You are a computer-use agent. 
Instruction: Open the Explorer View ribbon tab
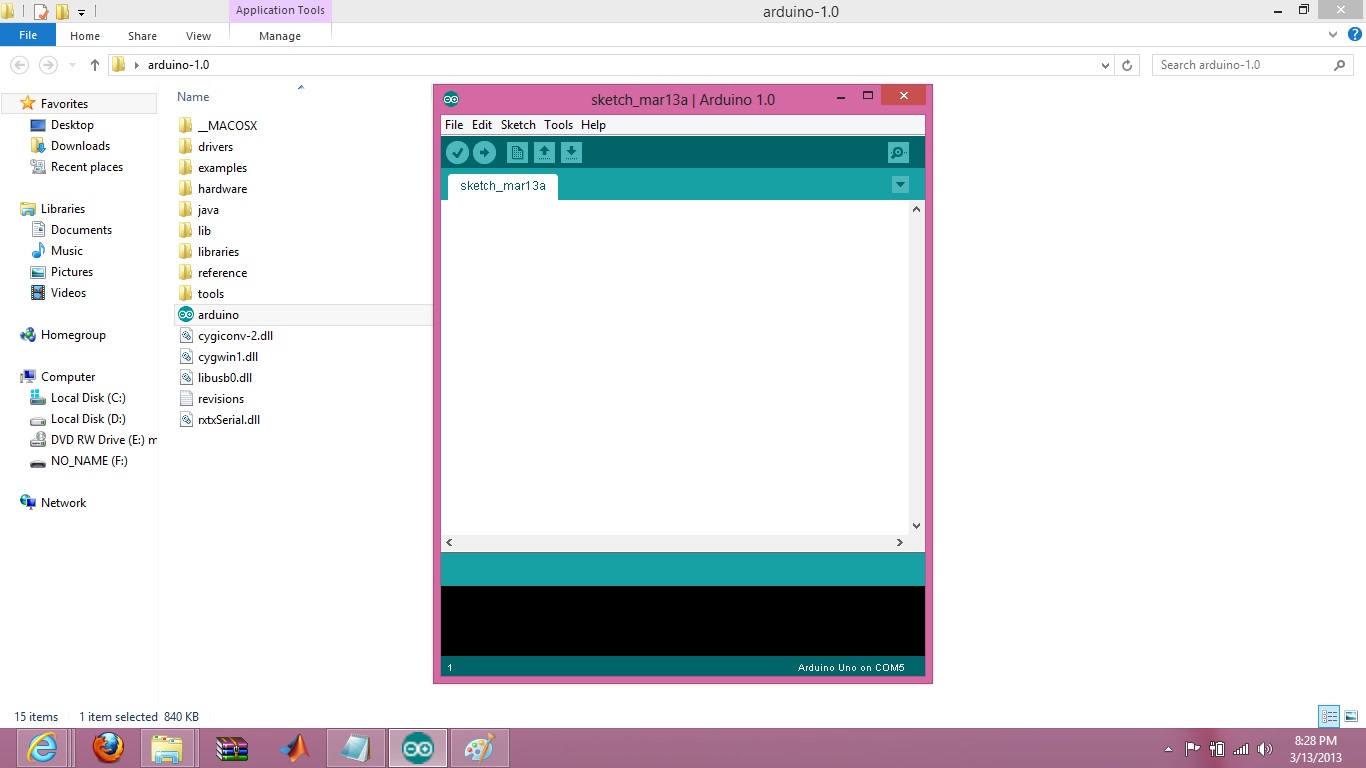point(198,36)
